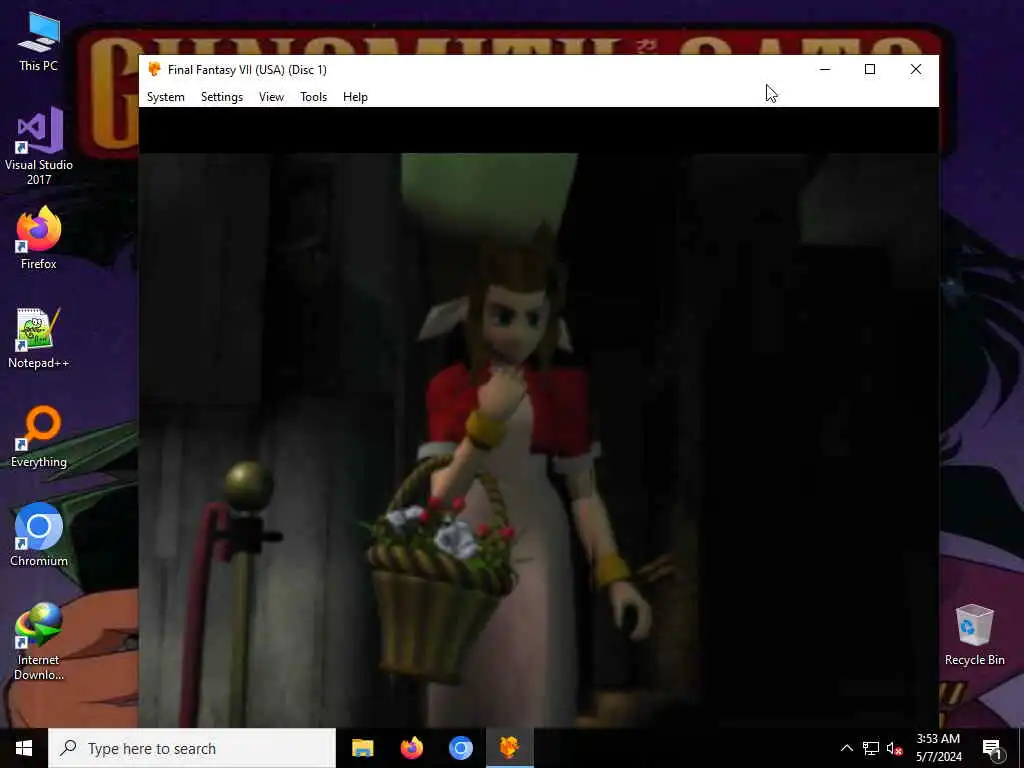Open the clock showing 3:53 AM
This screenshot has width=1024, height=768.
pyautogui.click(x=938, y=748)
